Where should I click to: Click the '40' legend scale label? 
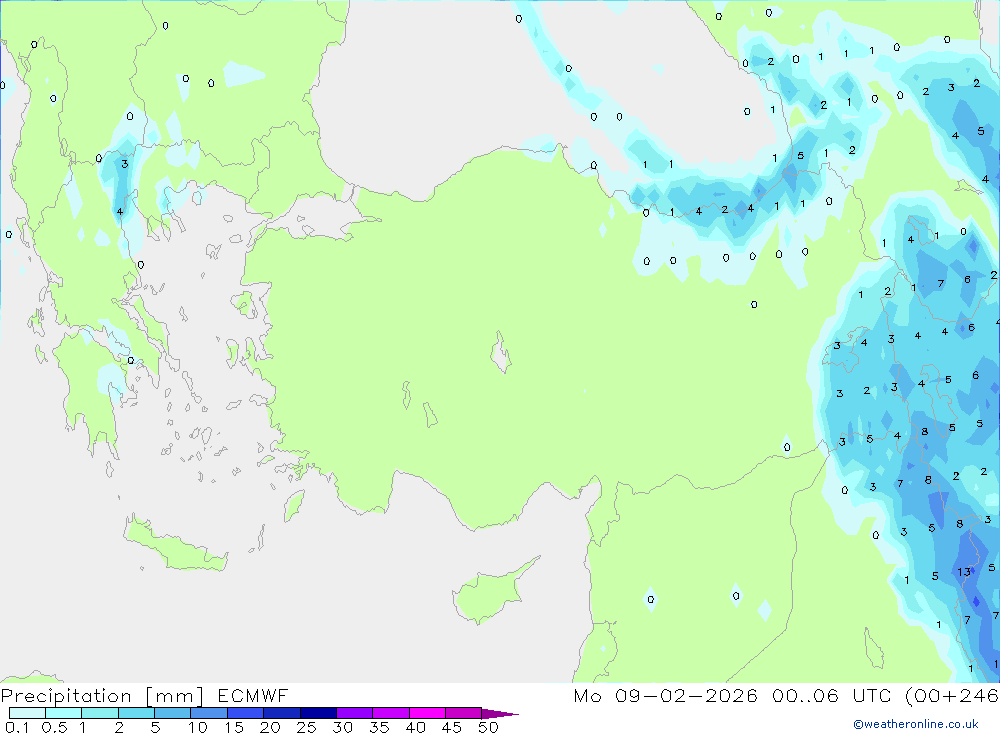click(x=416, y=727)
